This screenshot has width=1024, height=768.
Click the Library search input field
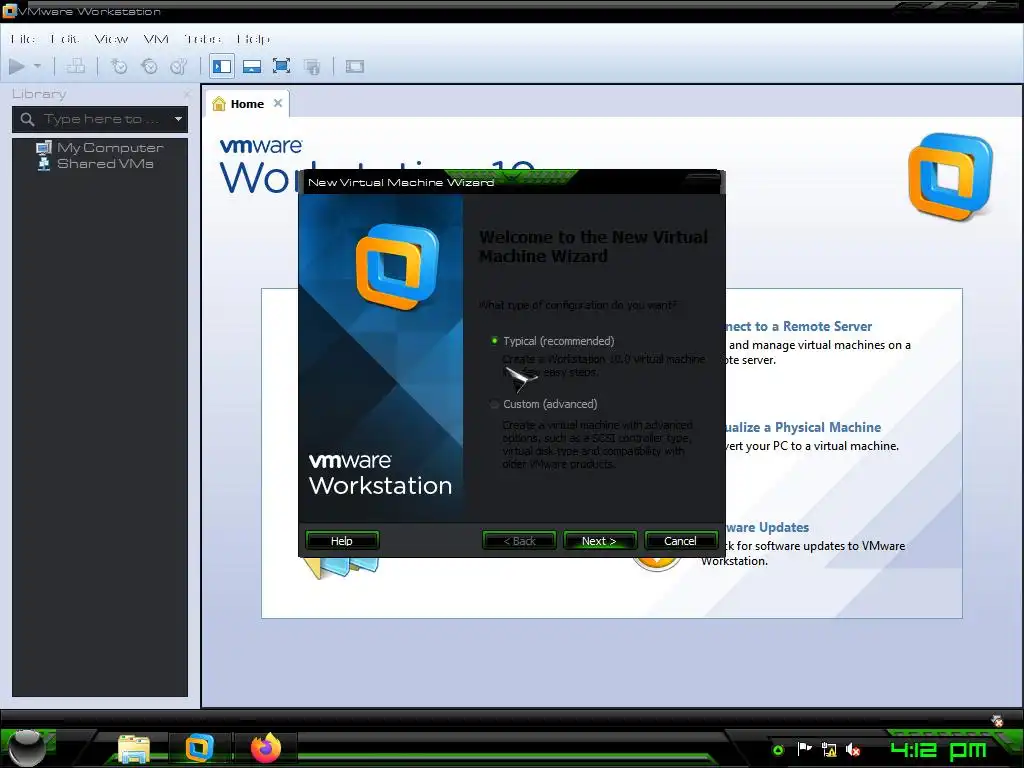[101, 119]
